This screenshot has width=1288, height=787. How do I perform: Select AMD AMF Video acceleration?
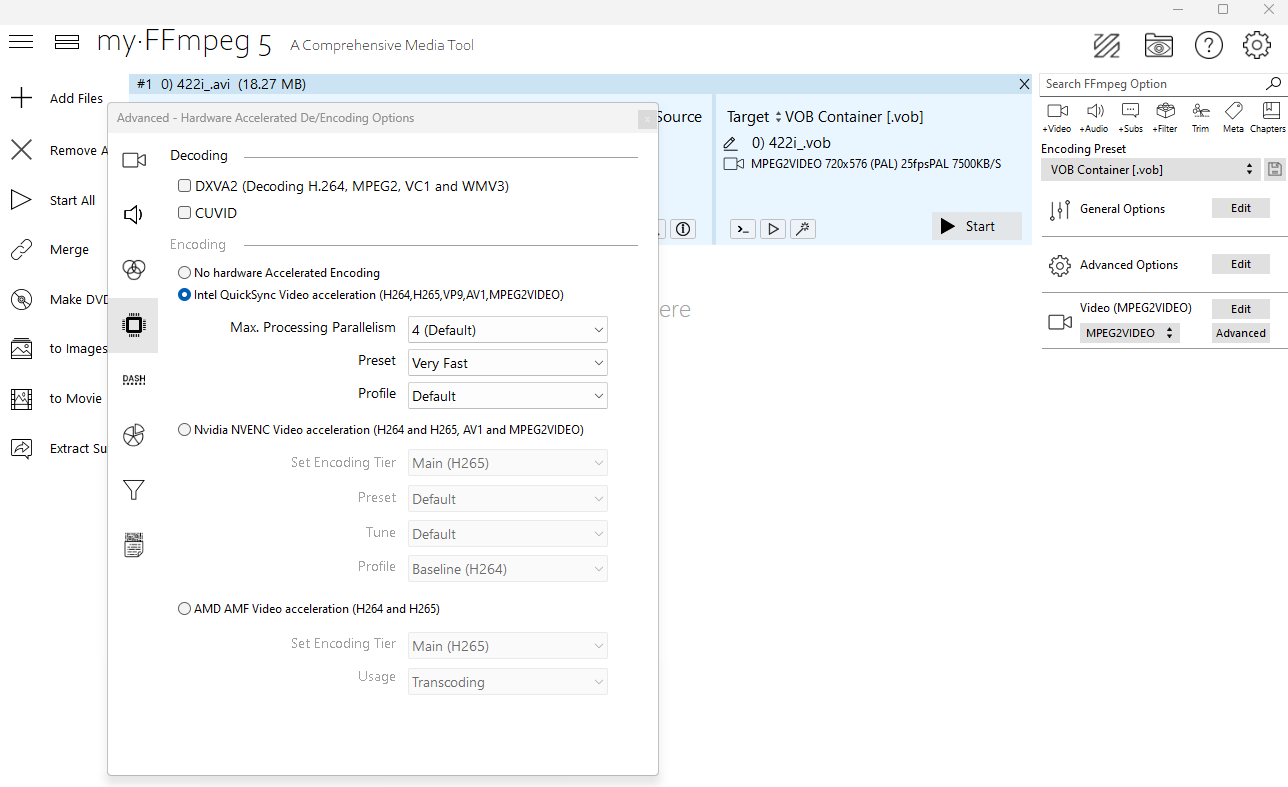click(184, 608)
